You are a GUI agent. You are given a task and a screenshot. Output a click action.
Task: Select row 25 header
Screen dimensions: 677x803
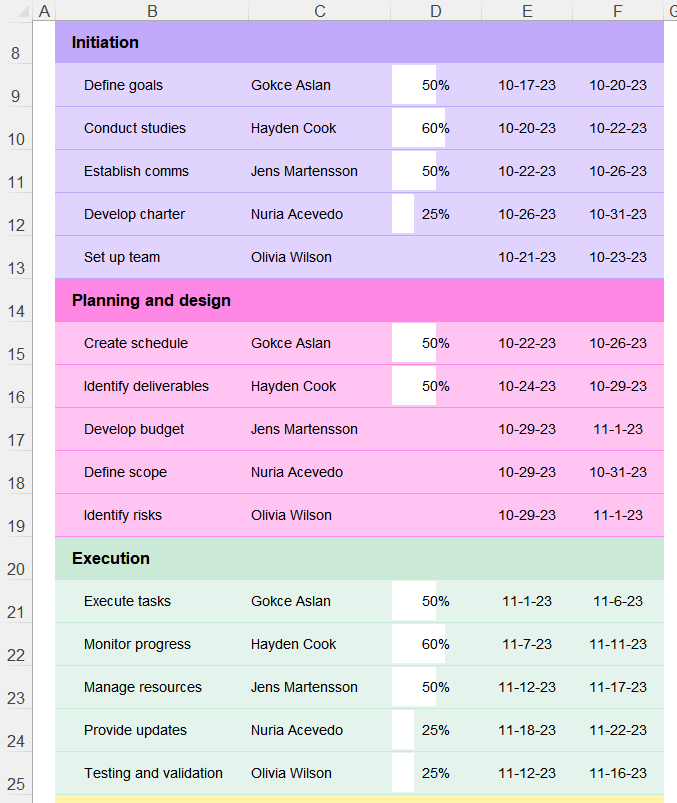16,773
